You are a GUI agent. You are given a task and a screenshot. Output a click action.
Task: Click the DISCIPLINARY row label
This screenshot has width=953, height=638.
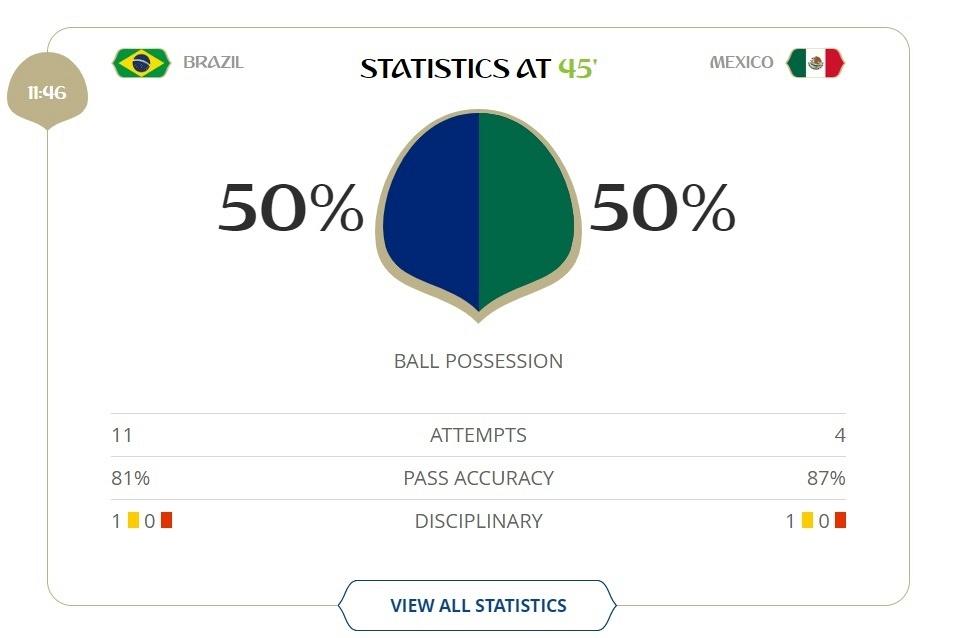[x=478, y=521]
